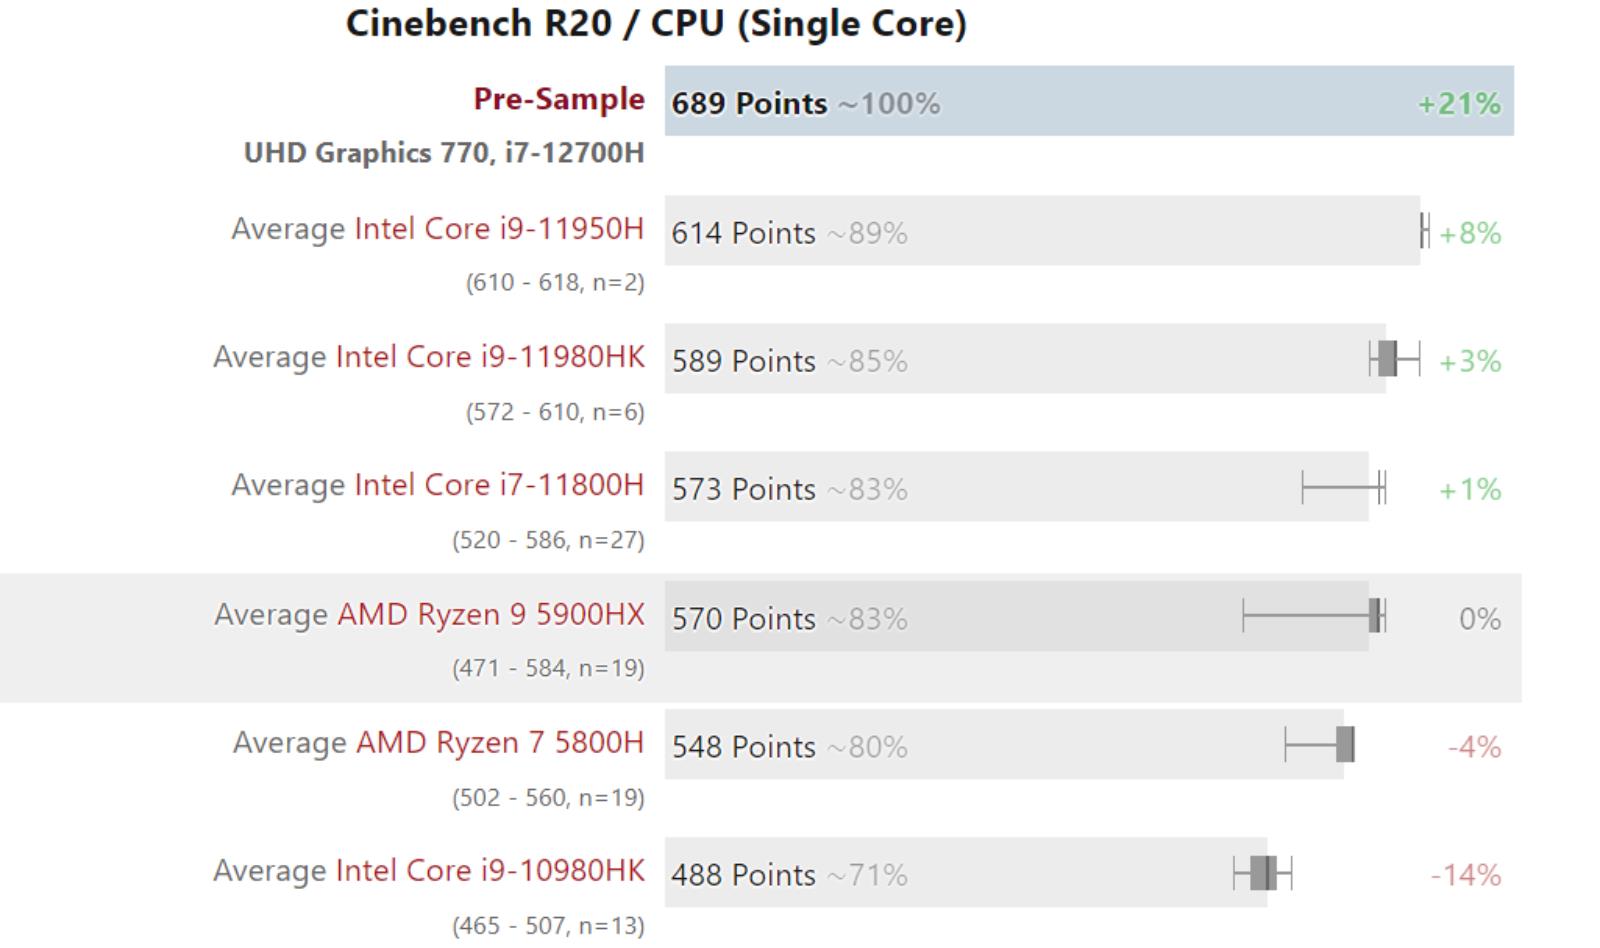Click the (520 - 586, n=27) range text

pyautogui.click(x=548, y=540)
